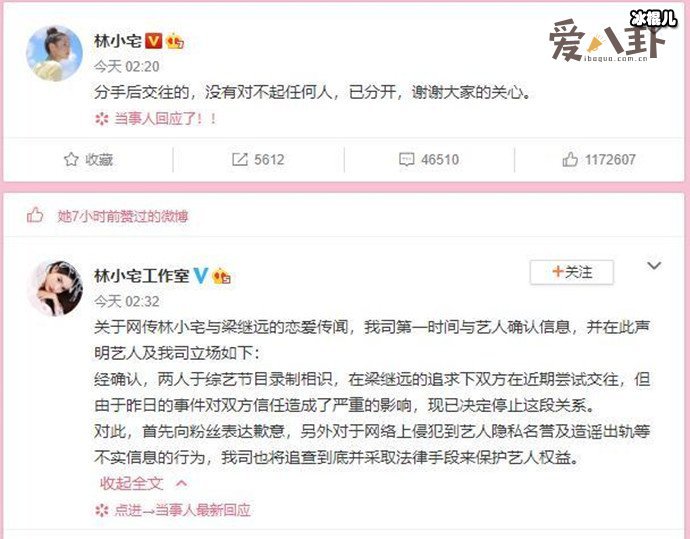690x539 pixels.
Task: Collapse full text via 收起全文
Action: coord(132,484)
